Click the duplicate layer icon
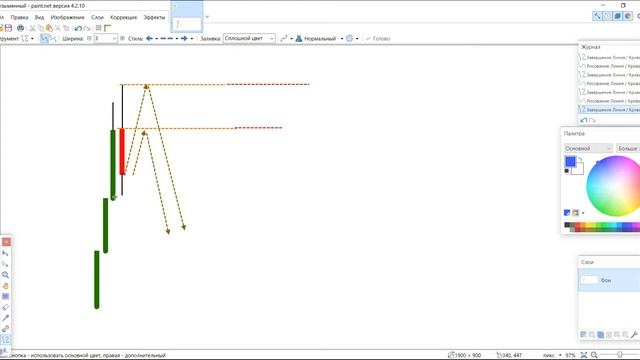The width and height of the screenshot is (640, 360). click(600, 335)
